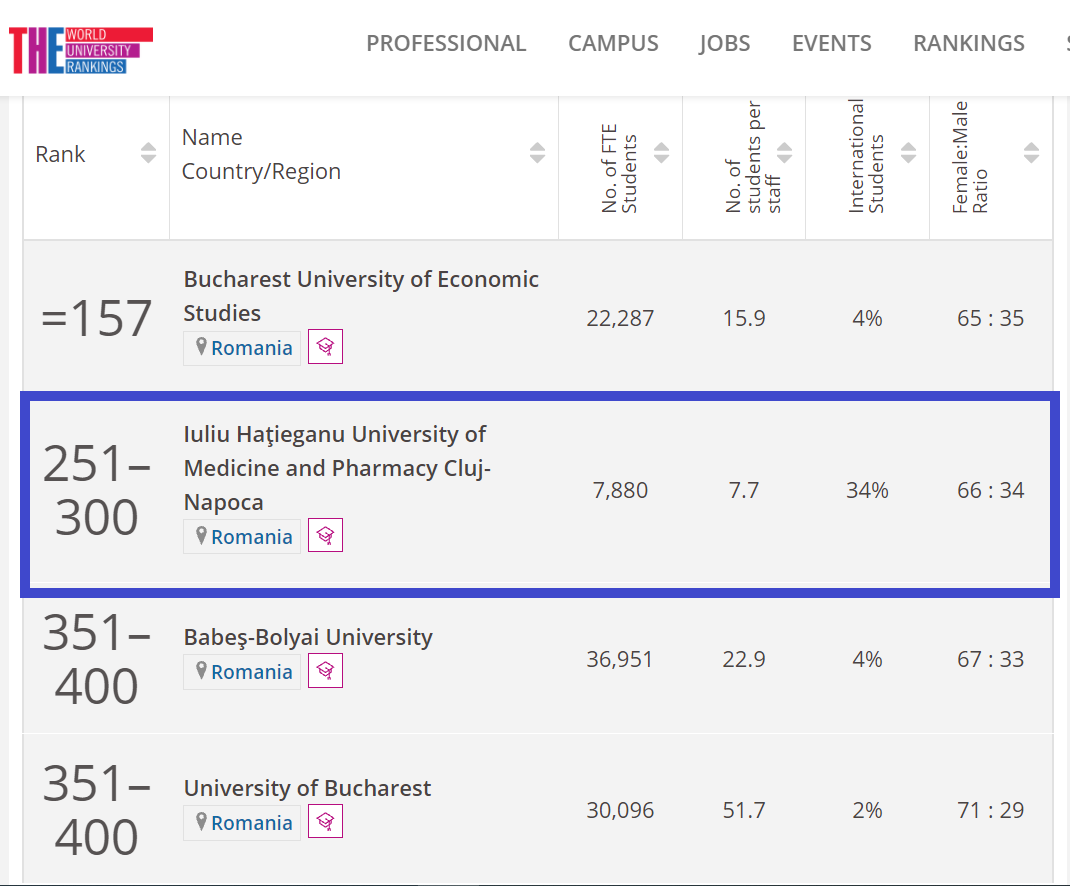Screen dimensions: 1070x886
Task: Open the EVENTS menu
Action: 832,43
